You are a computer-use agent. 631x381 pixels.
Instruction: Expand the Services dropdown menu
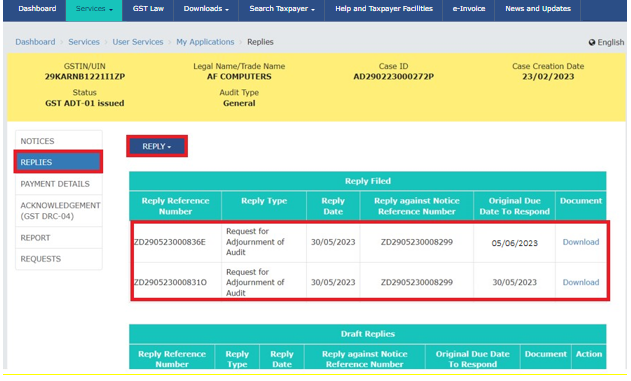point(94,8)
